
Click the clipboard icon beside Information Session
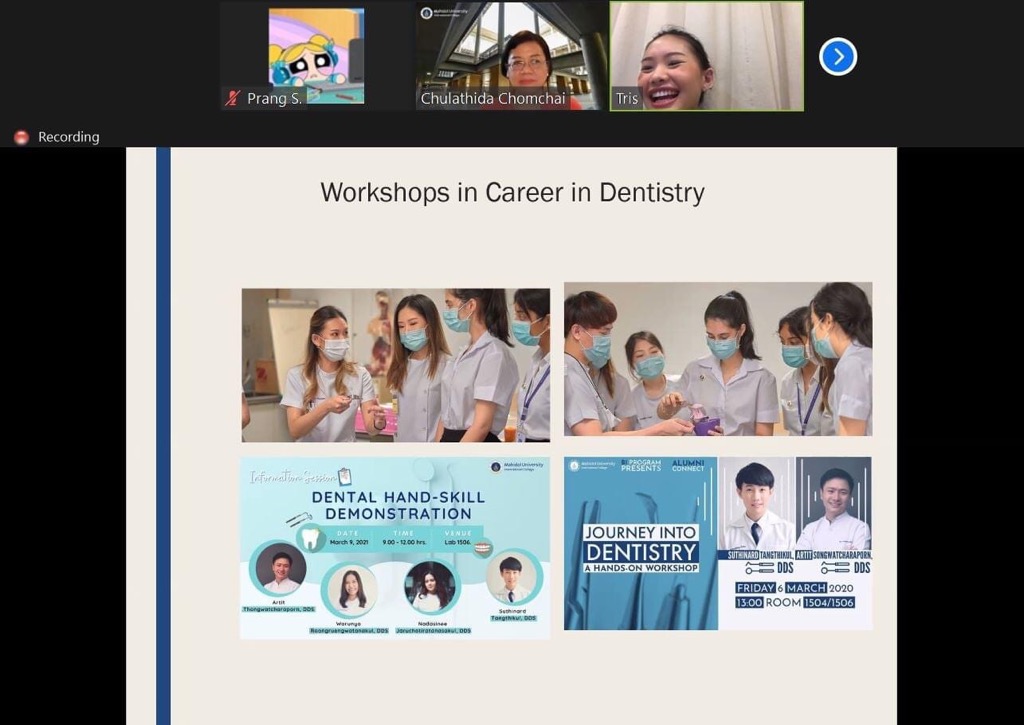345,476
